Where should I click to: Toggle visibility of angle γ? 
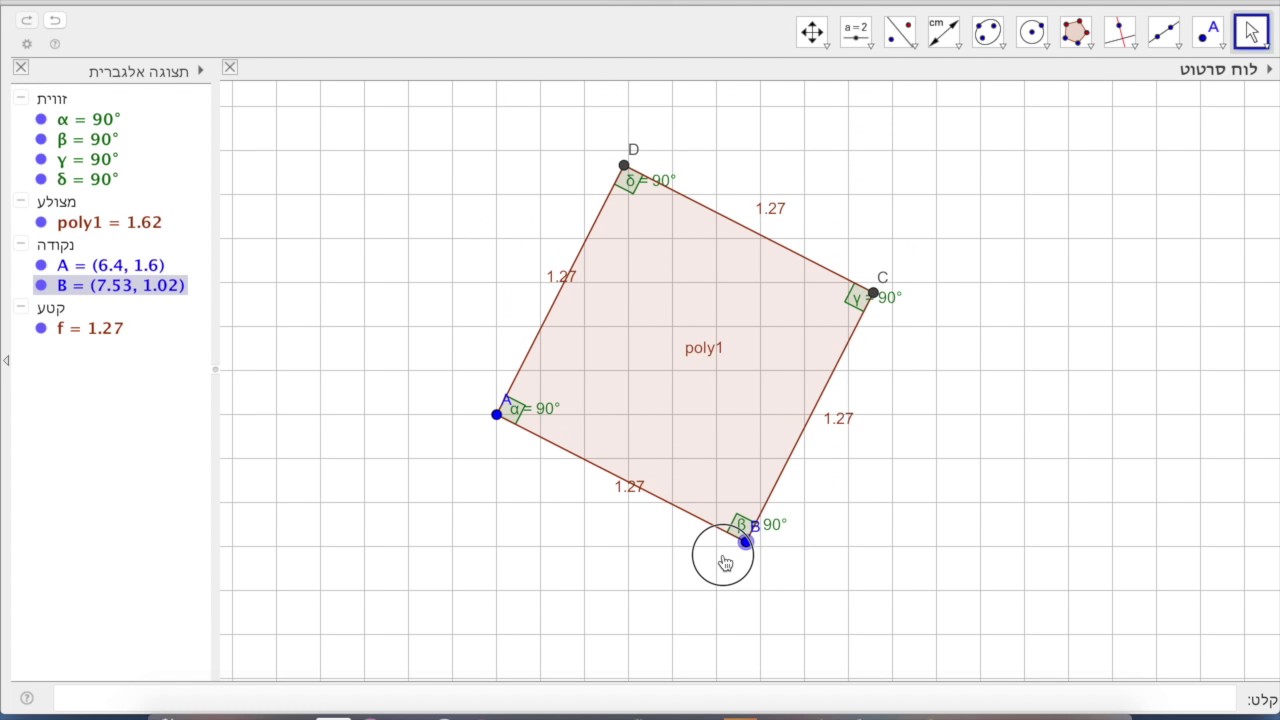41,159
